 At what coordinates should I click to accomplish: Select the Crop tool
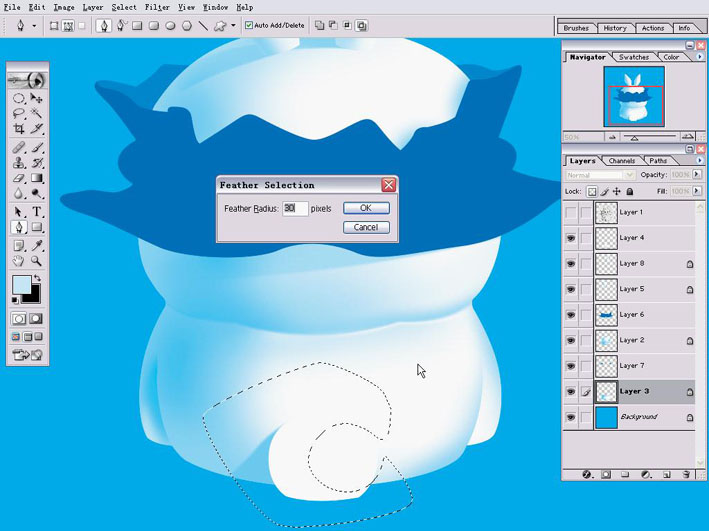[19, 129]
